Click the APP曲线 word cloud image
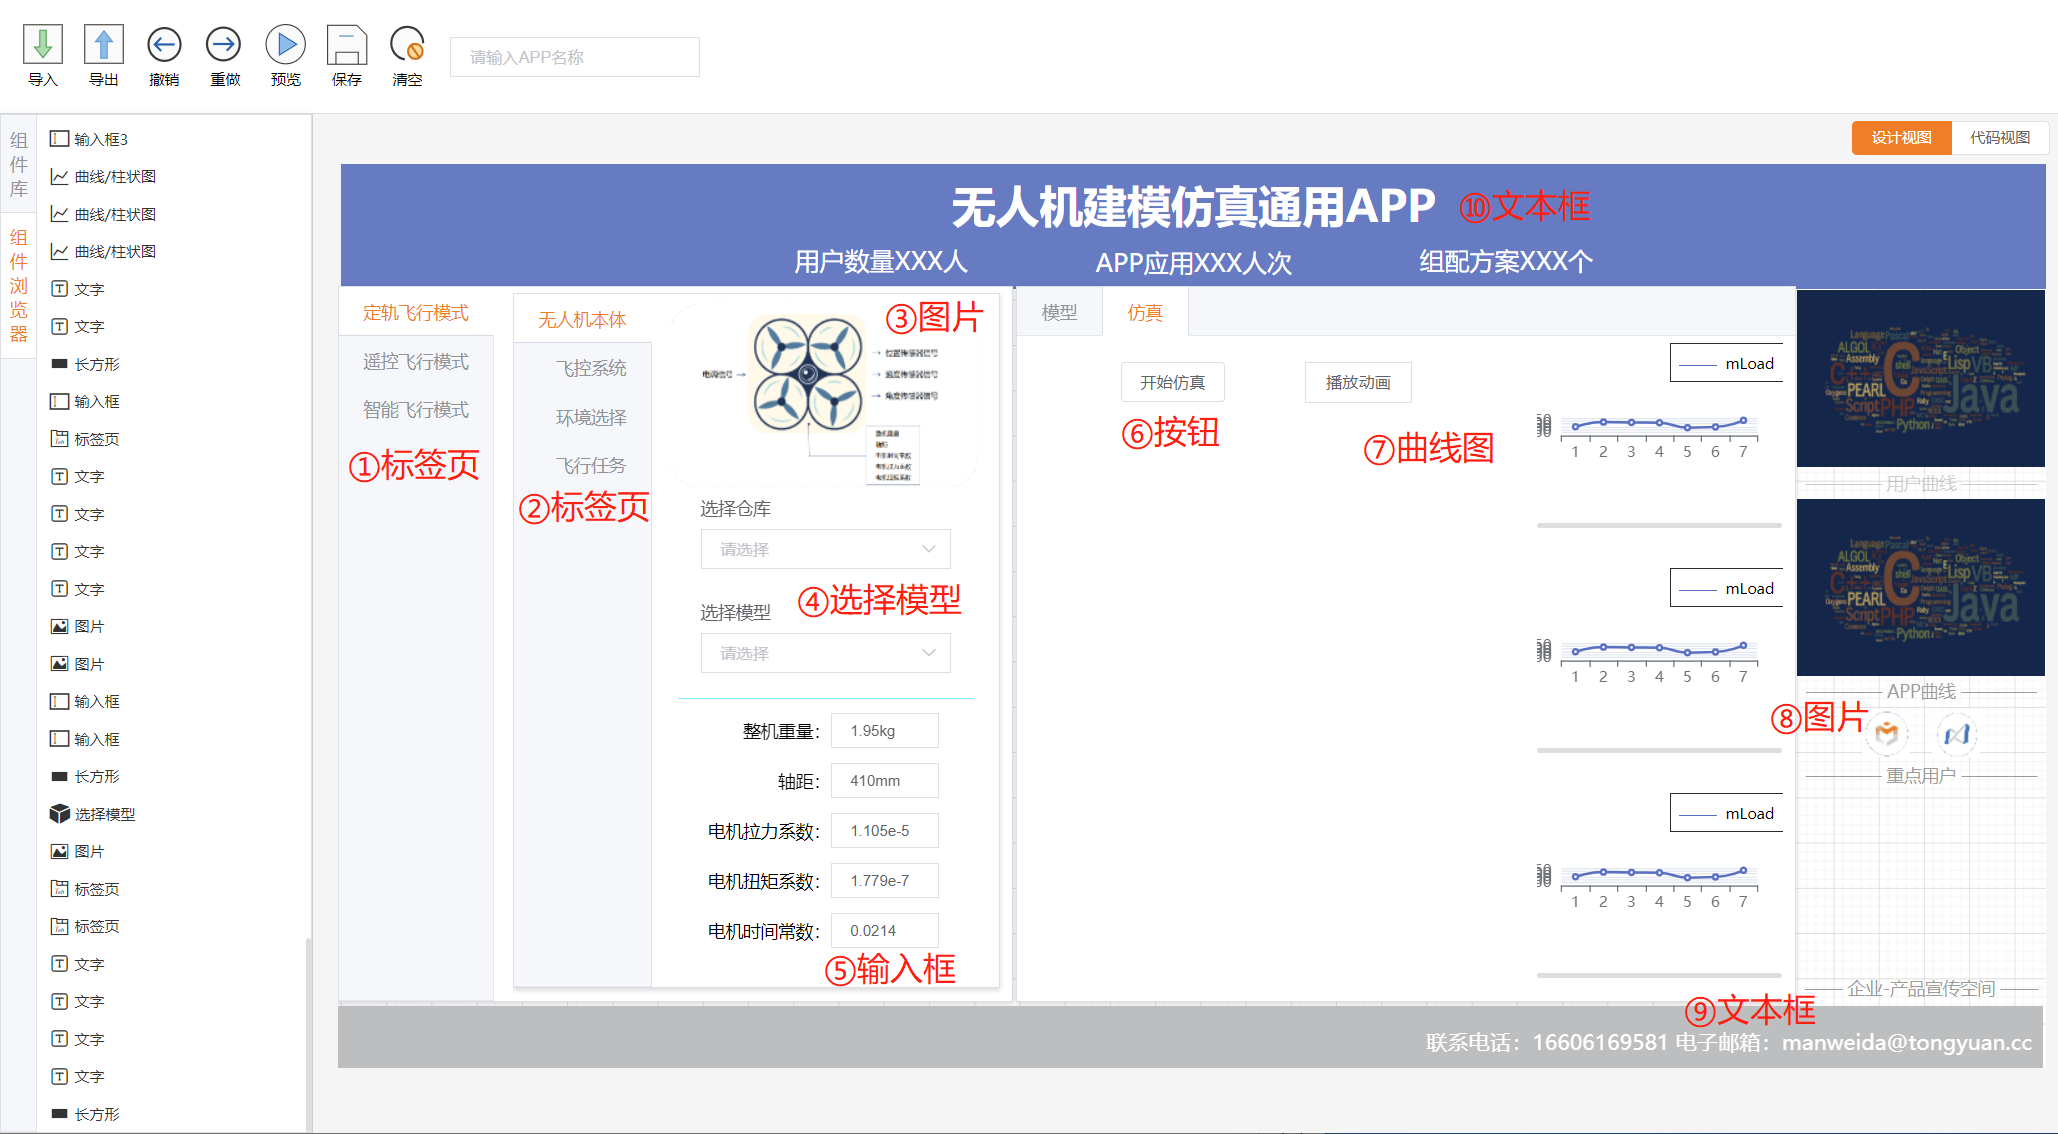 (1920, 587)
